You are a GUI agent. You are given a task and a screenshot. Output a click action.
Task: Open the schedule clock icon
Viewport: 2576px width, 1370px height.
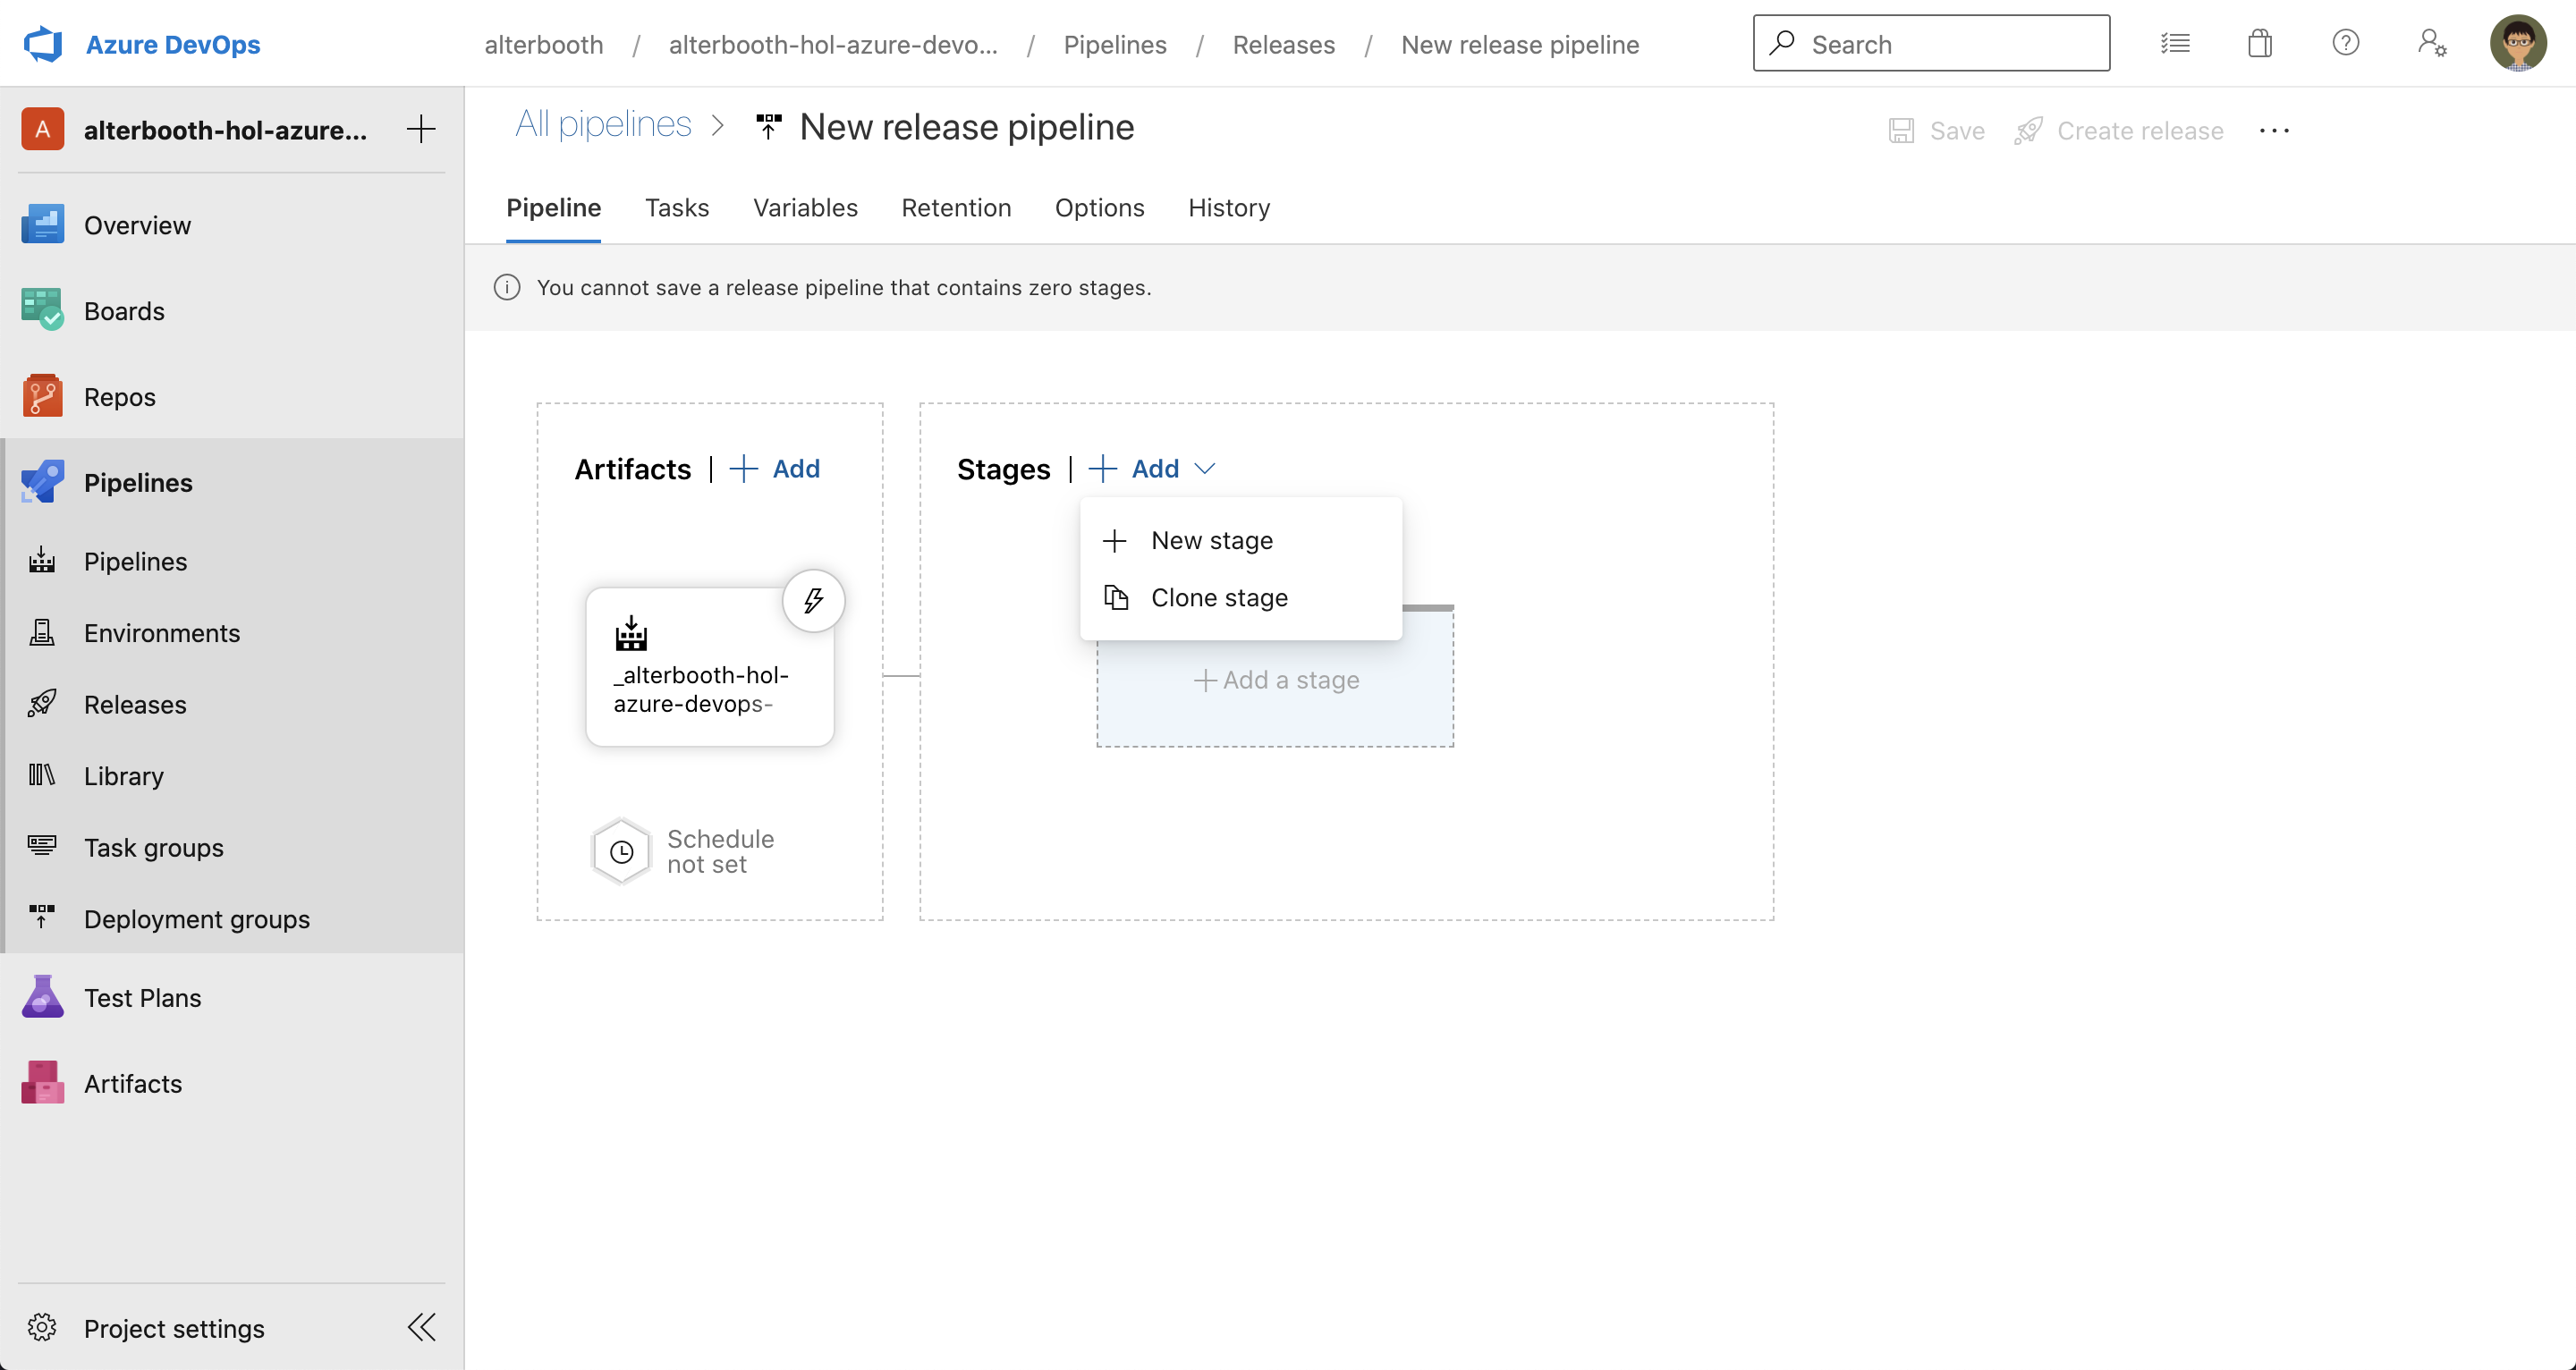click(621, 852)
